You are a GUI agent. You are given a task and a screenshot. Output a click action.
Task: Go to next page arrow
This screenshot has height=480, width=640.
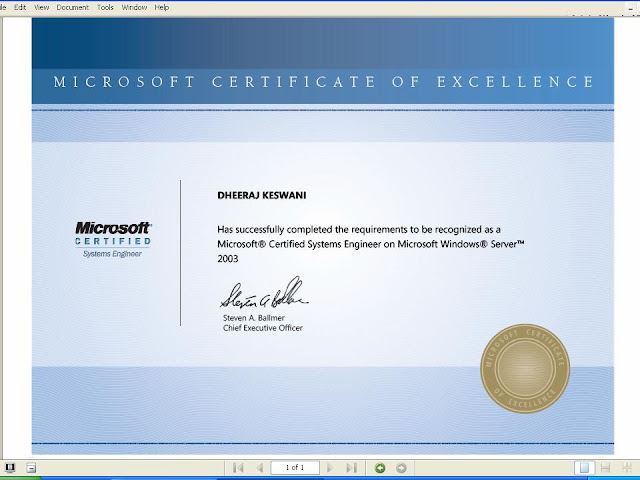pyautogui.click(x=330, y=468)
